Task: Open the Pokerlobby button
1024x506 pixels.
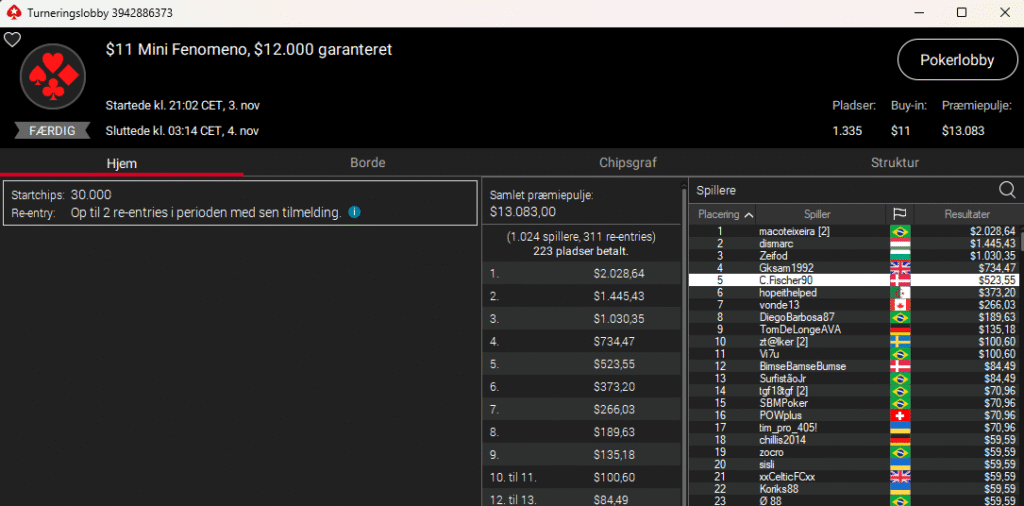Action: (x=956, y=60)
